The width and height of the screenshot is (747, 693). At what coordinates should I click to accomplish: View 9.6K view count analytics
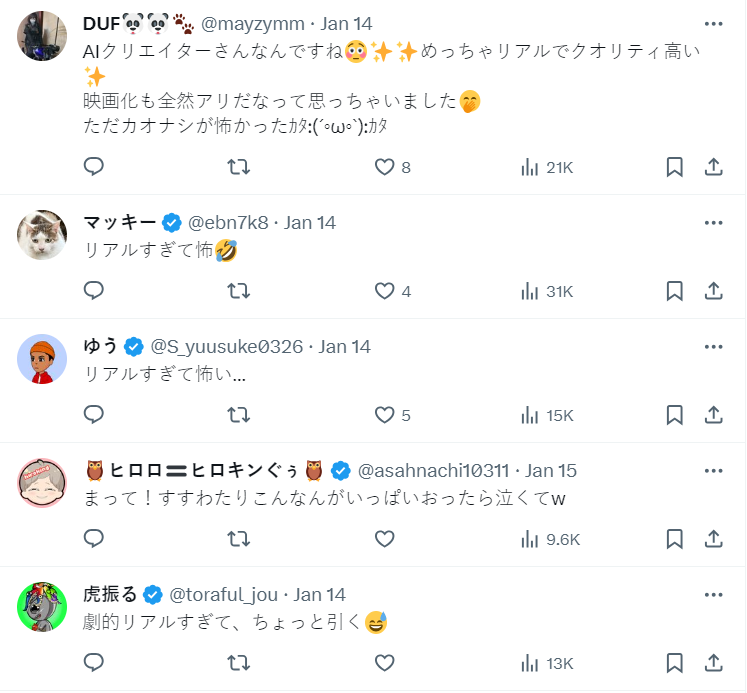(551, 539)
